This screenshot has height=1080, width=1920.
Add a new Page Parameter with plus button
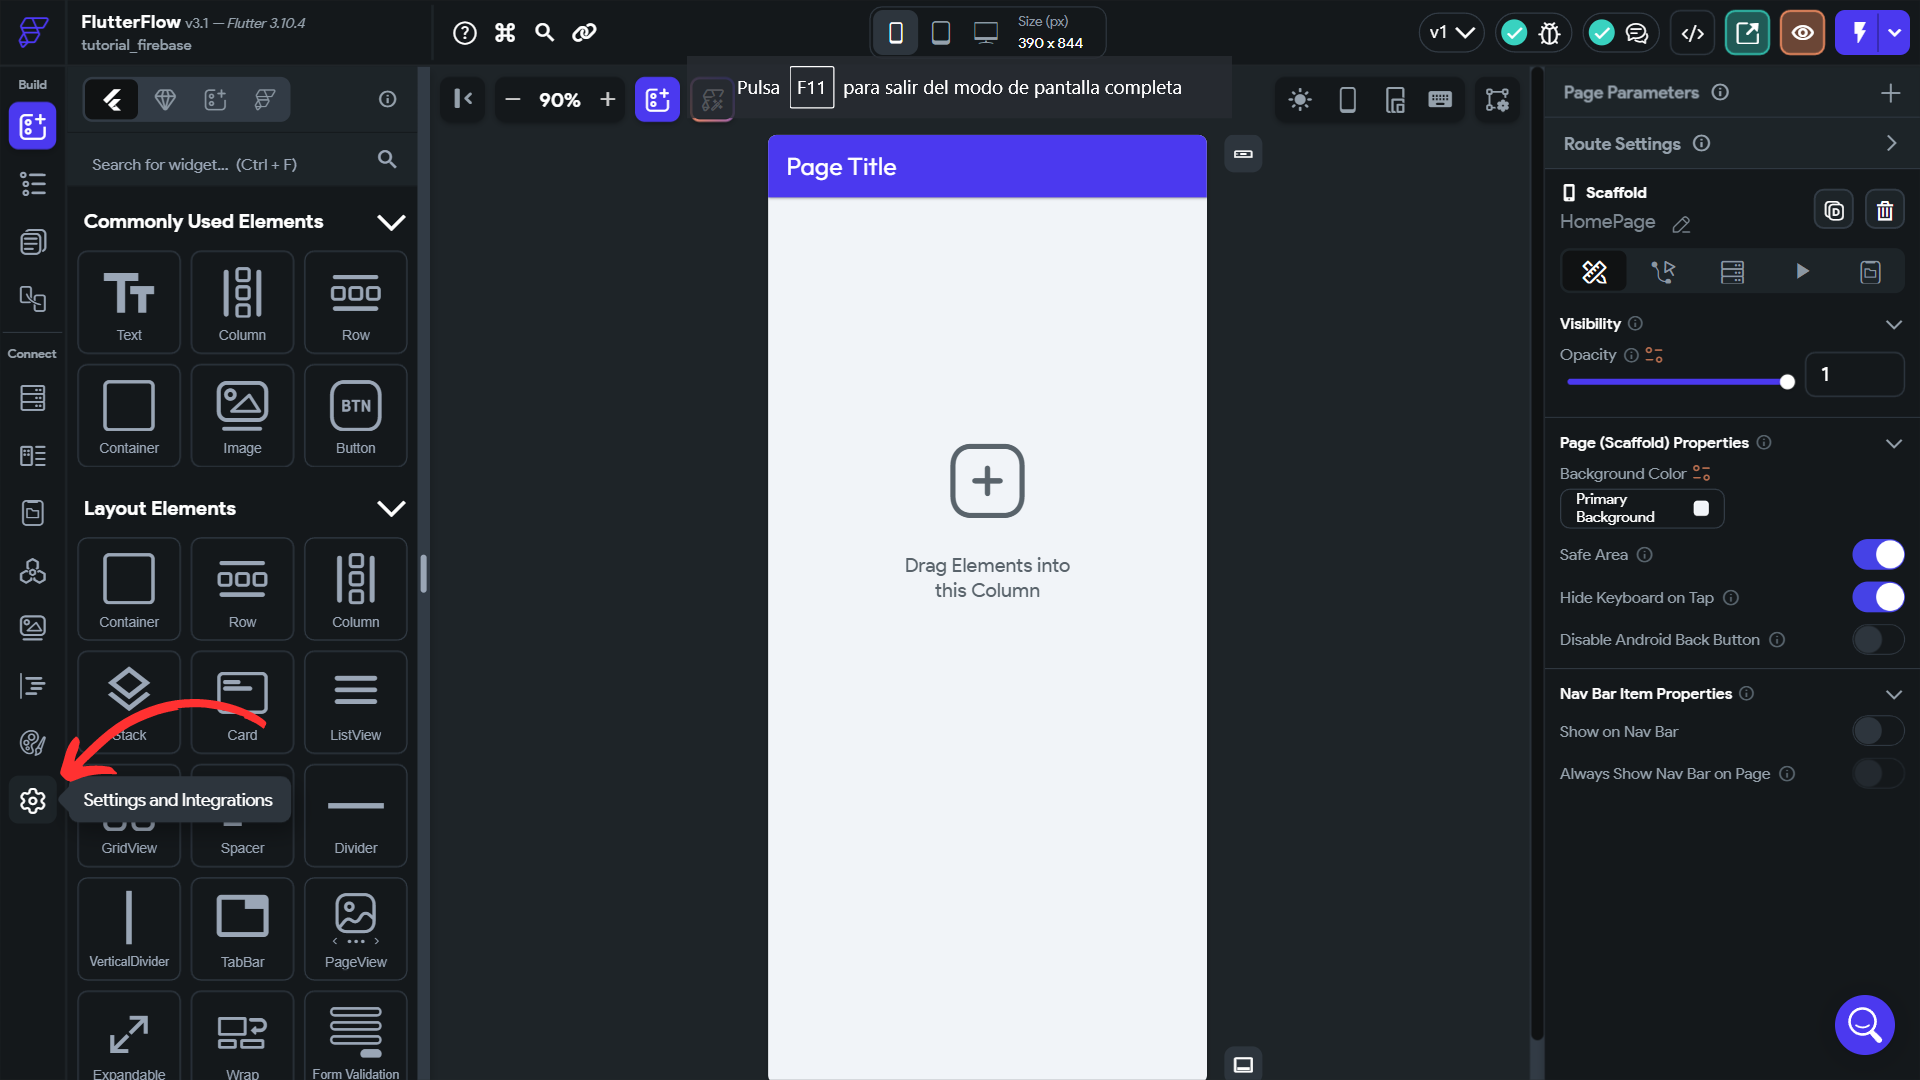coord(1892,92)
